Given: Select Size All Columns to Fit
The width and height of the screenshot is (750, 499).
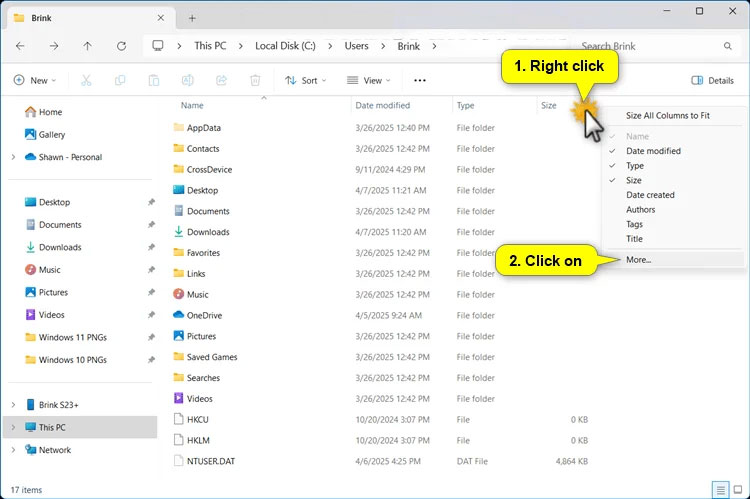Looking at the screenshot, I should (x=667, y=116).
